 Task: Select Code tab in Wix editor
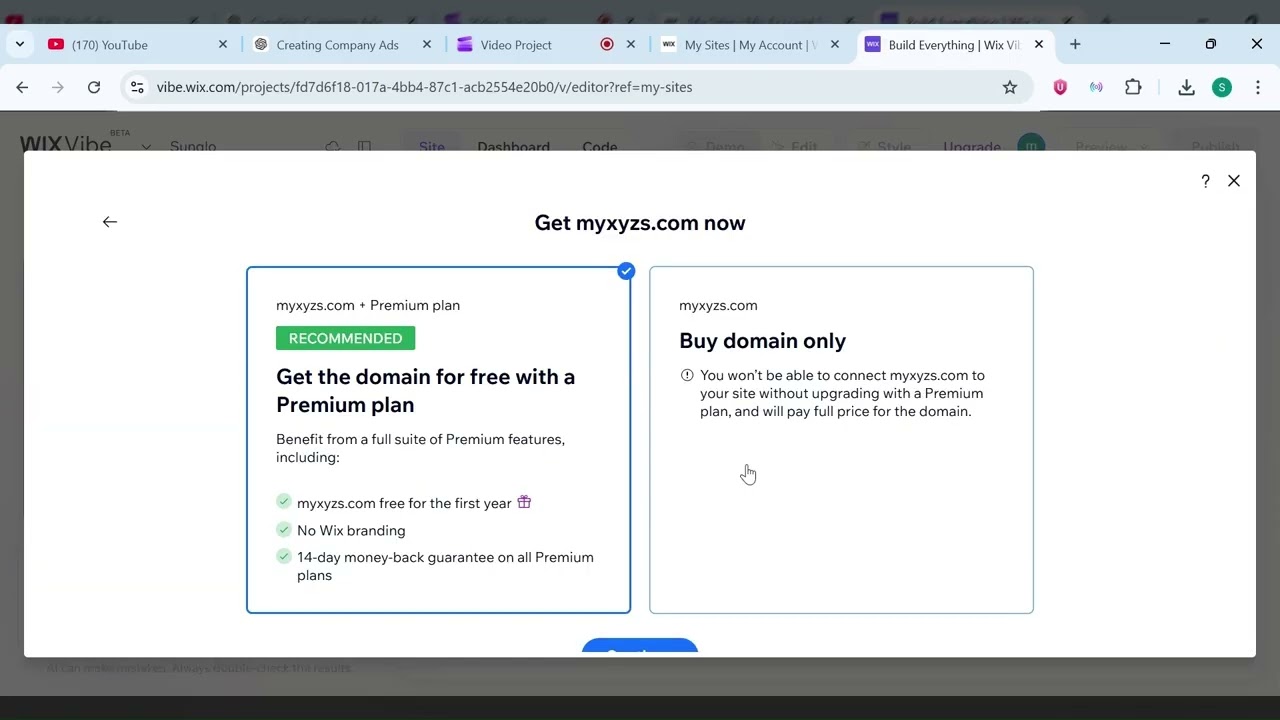[600, 146]
